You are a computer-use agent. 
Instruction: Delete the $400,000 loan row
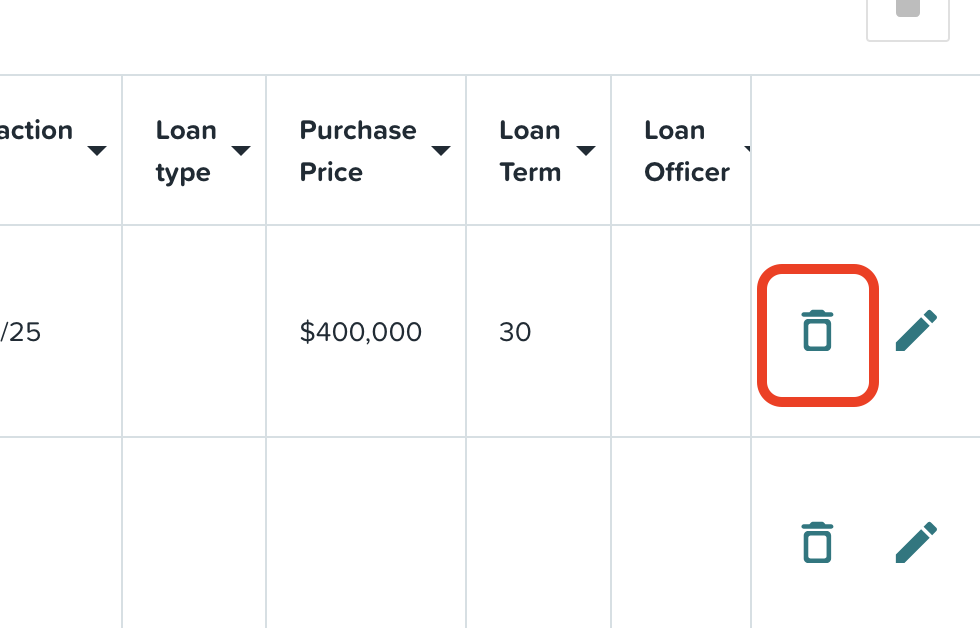[x=817, y=331]
